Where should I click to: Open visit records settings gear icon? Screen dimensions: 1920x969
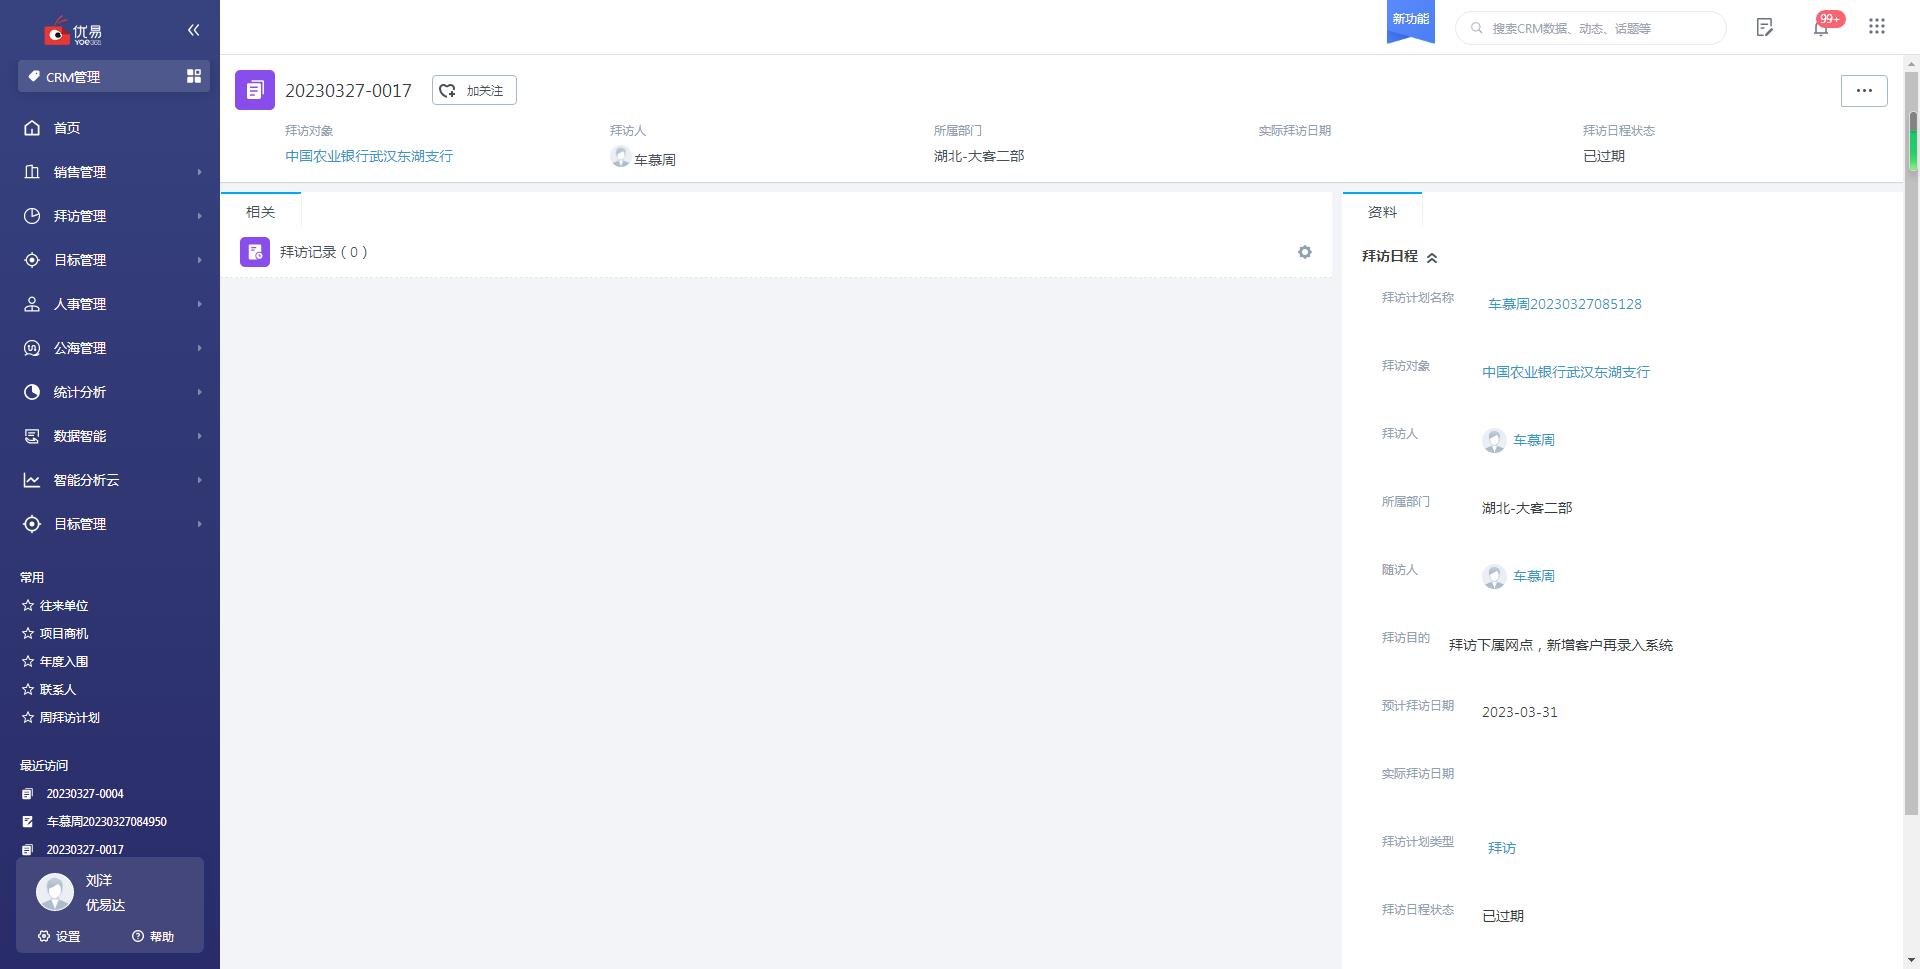coord(1304,252)
